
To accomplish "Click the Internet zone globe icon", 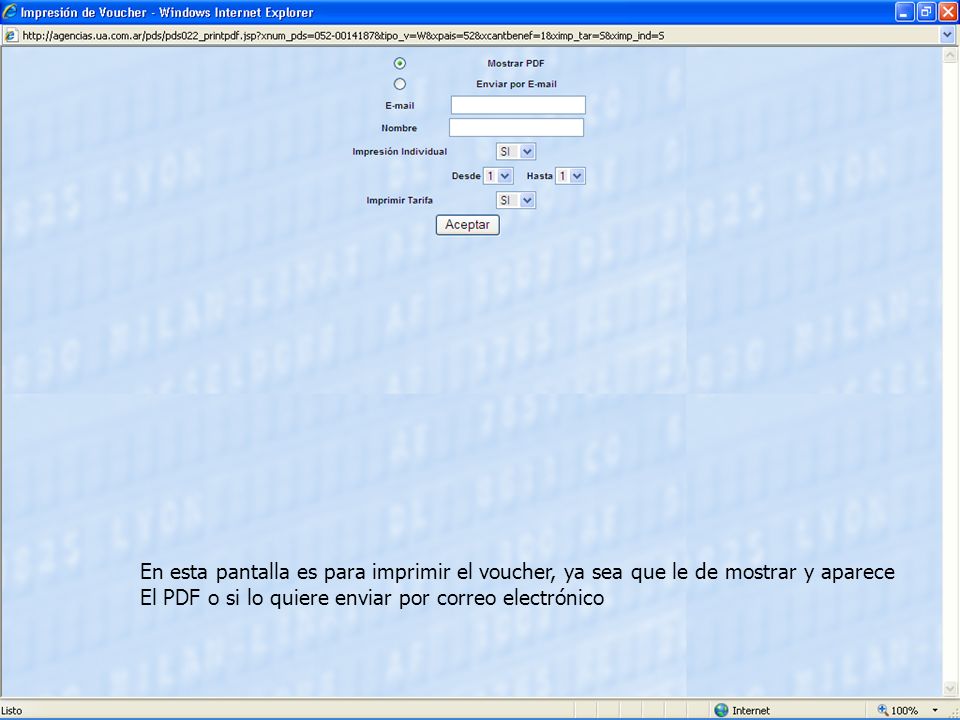I will point(721,710).
